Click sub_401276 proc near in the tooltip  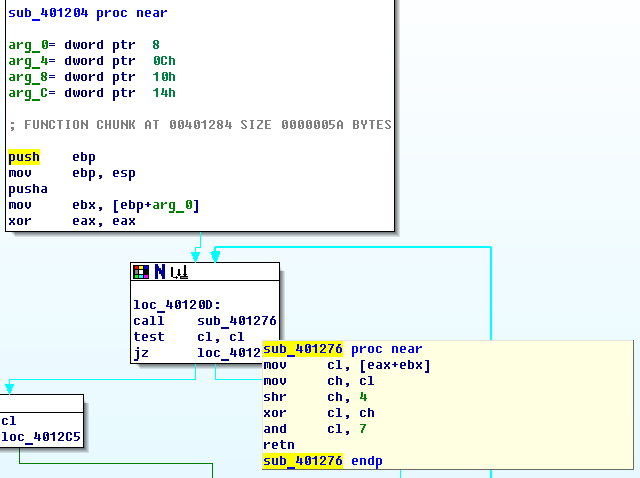coord(343,349)
